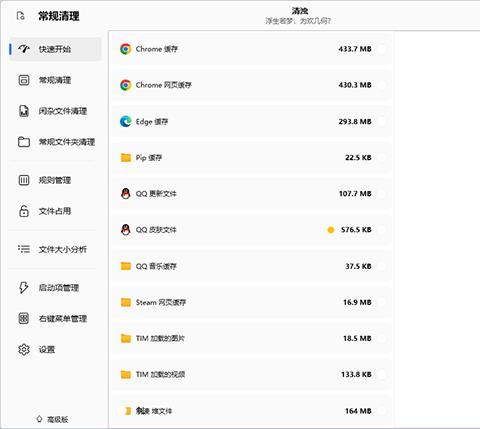This screenshot has height=429, width=480.
Task: Open the 设置 gear icon
Action: click(24, 349)
